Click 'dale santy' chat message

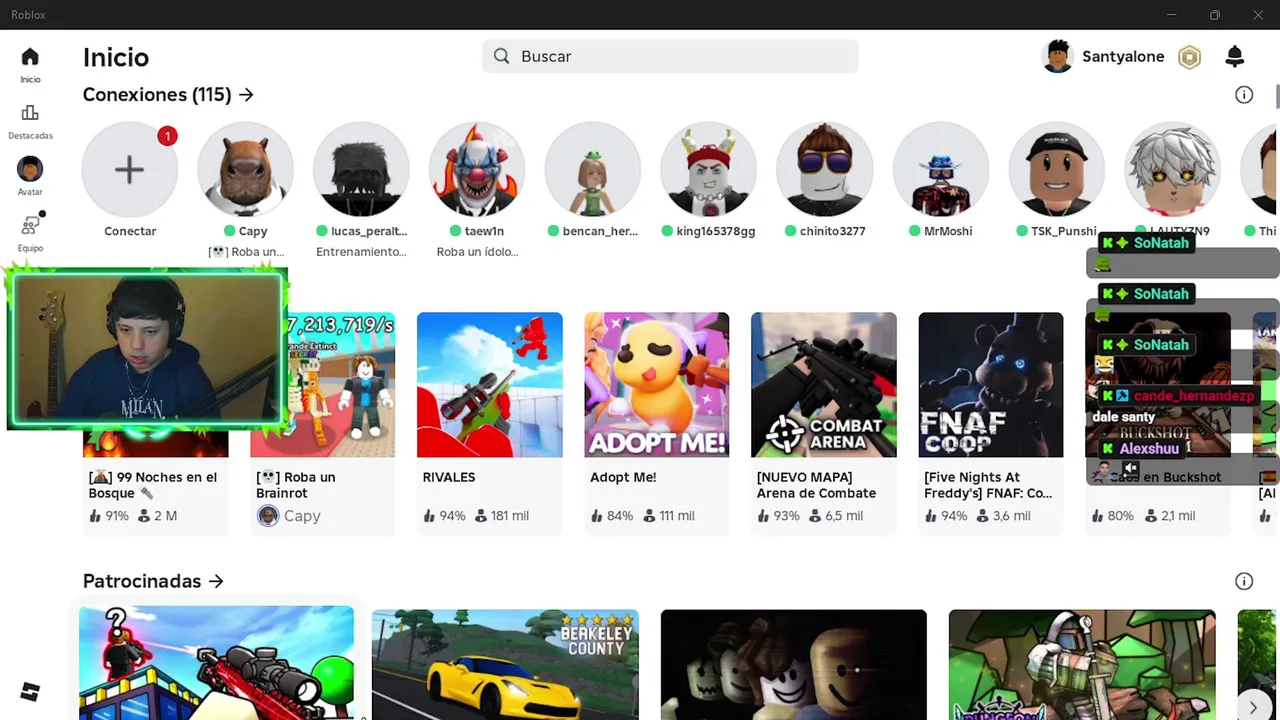click(x=1123, y=417)
